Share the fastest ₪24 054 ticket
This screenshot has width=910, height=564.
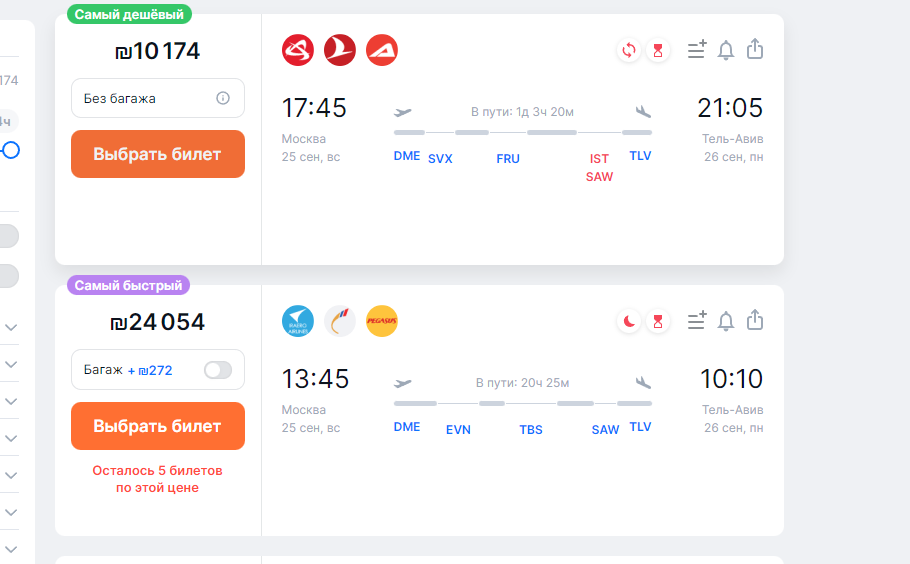click(754, 320)
